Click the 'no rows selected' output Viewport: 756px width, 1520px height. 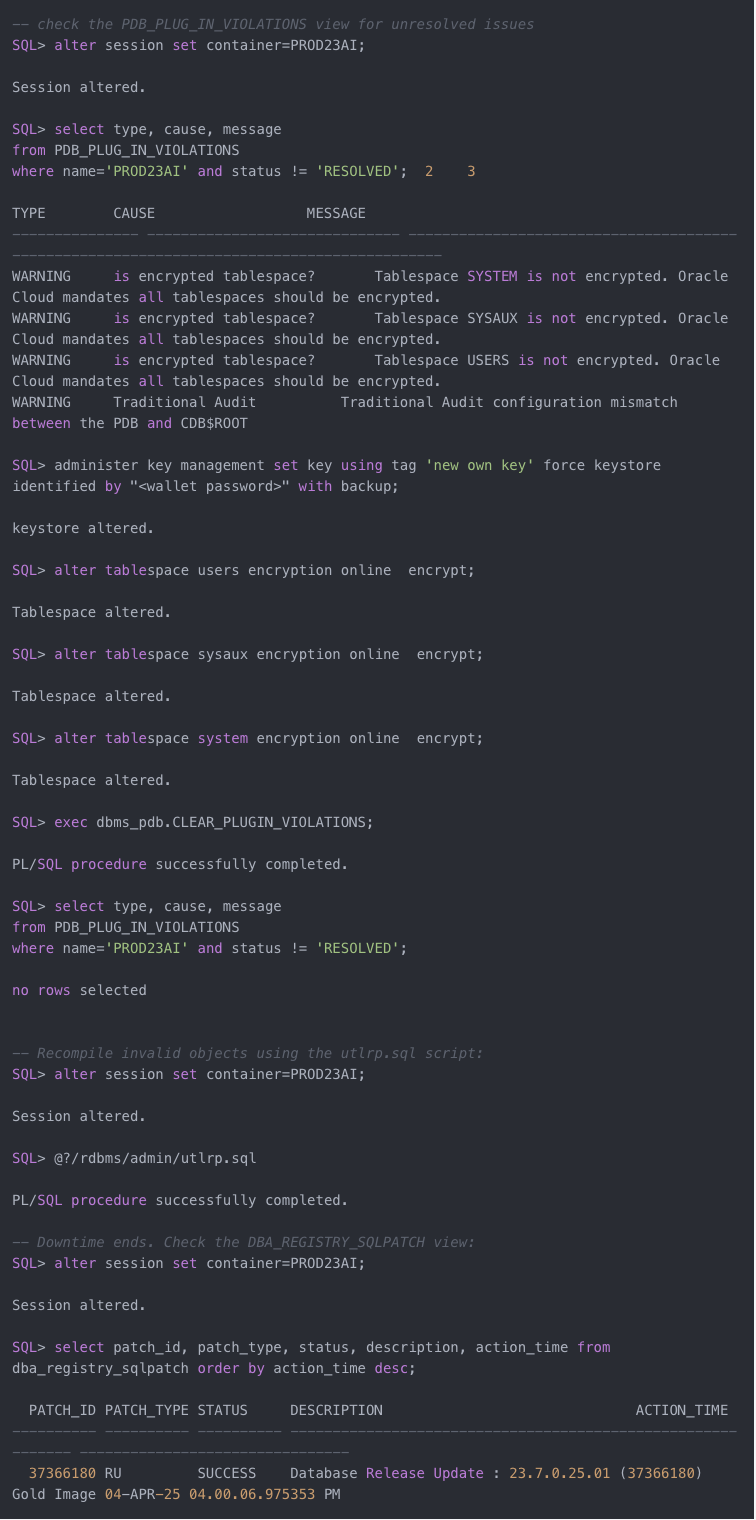click(79, 990)
